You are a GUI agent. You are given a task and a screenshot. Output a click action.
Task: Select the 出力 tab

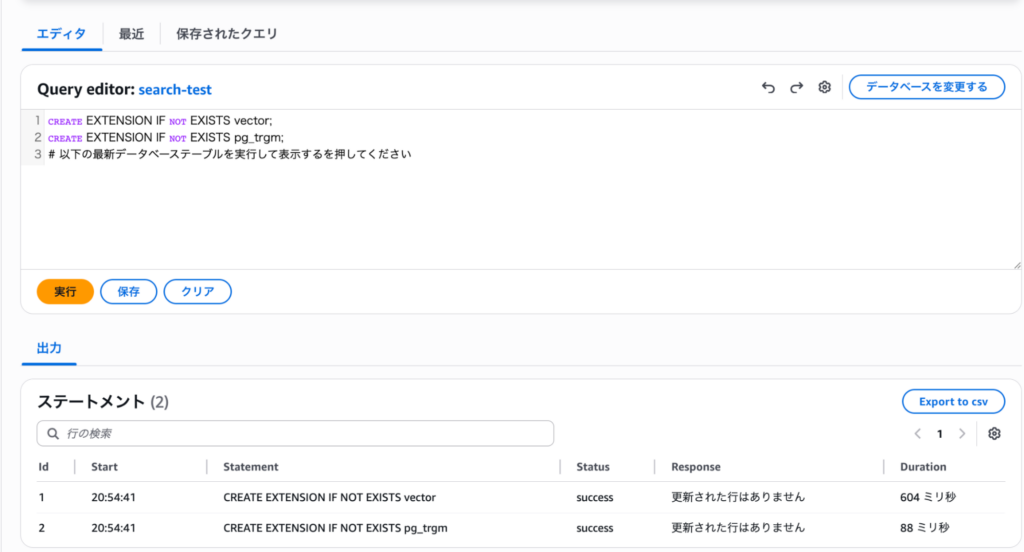coord(49,348)
